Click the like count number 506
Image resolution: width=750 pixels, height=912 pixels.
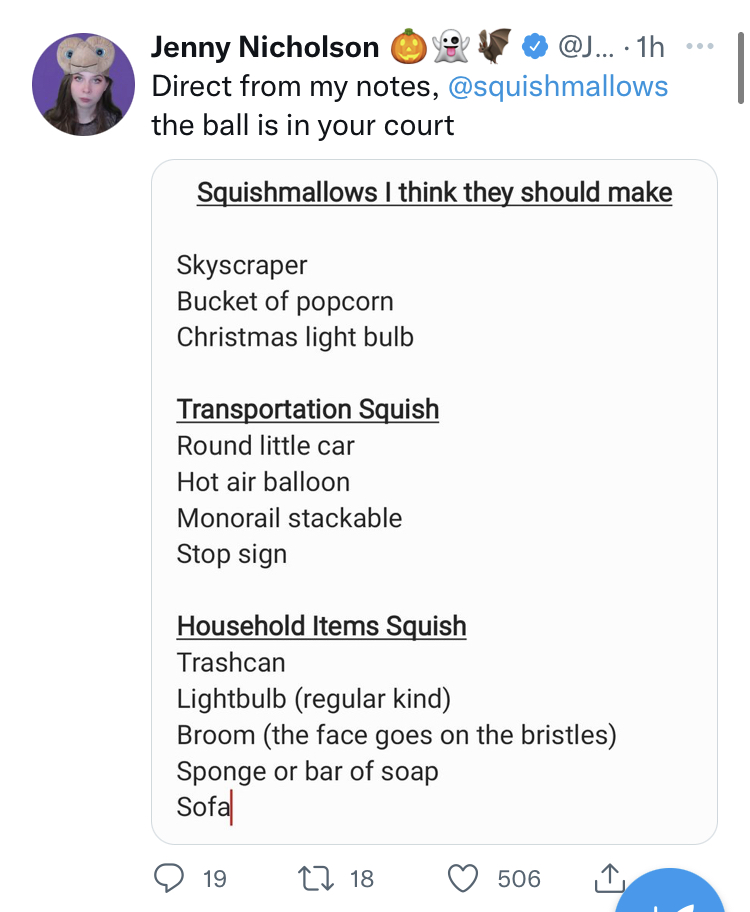point(519,879)
